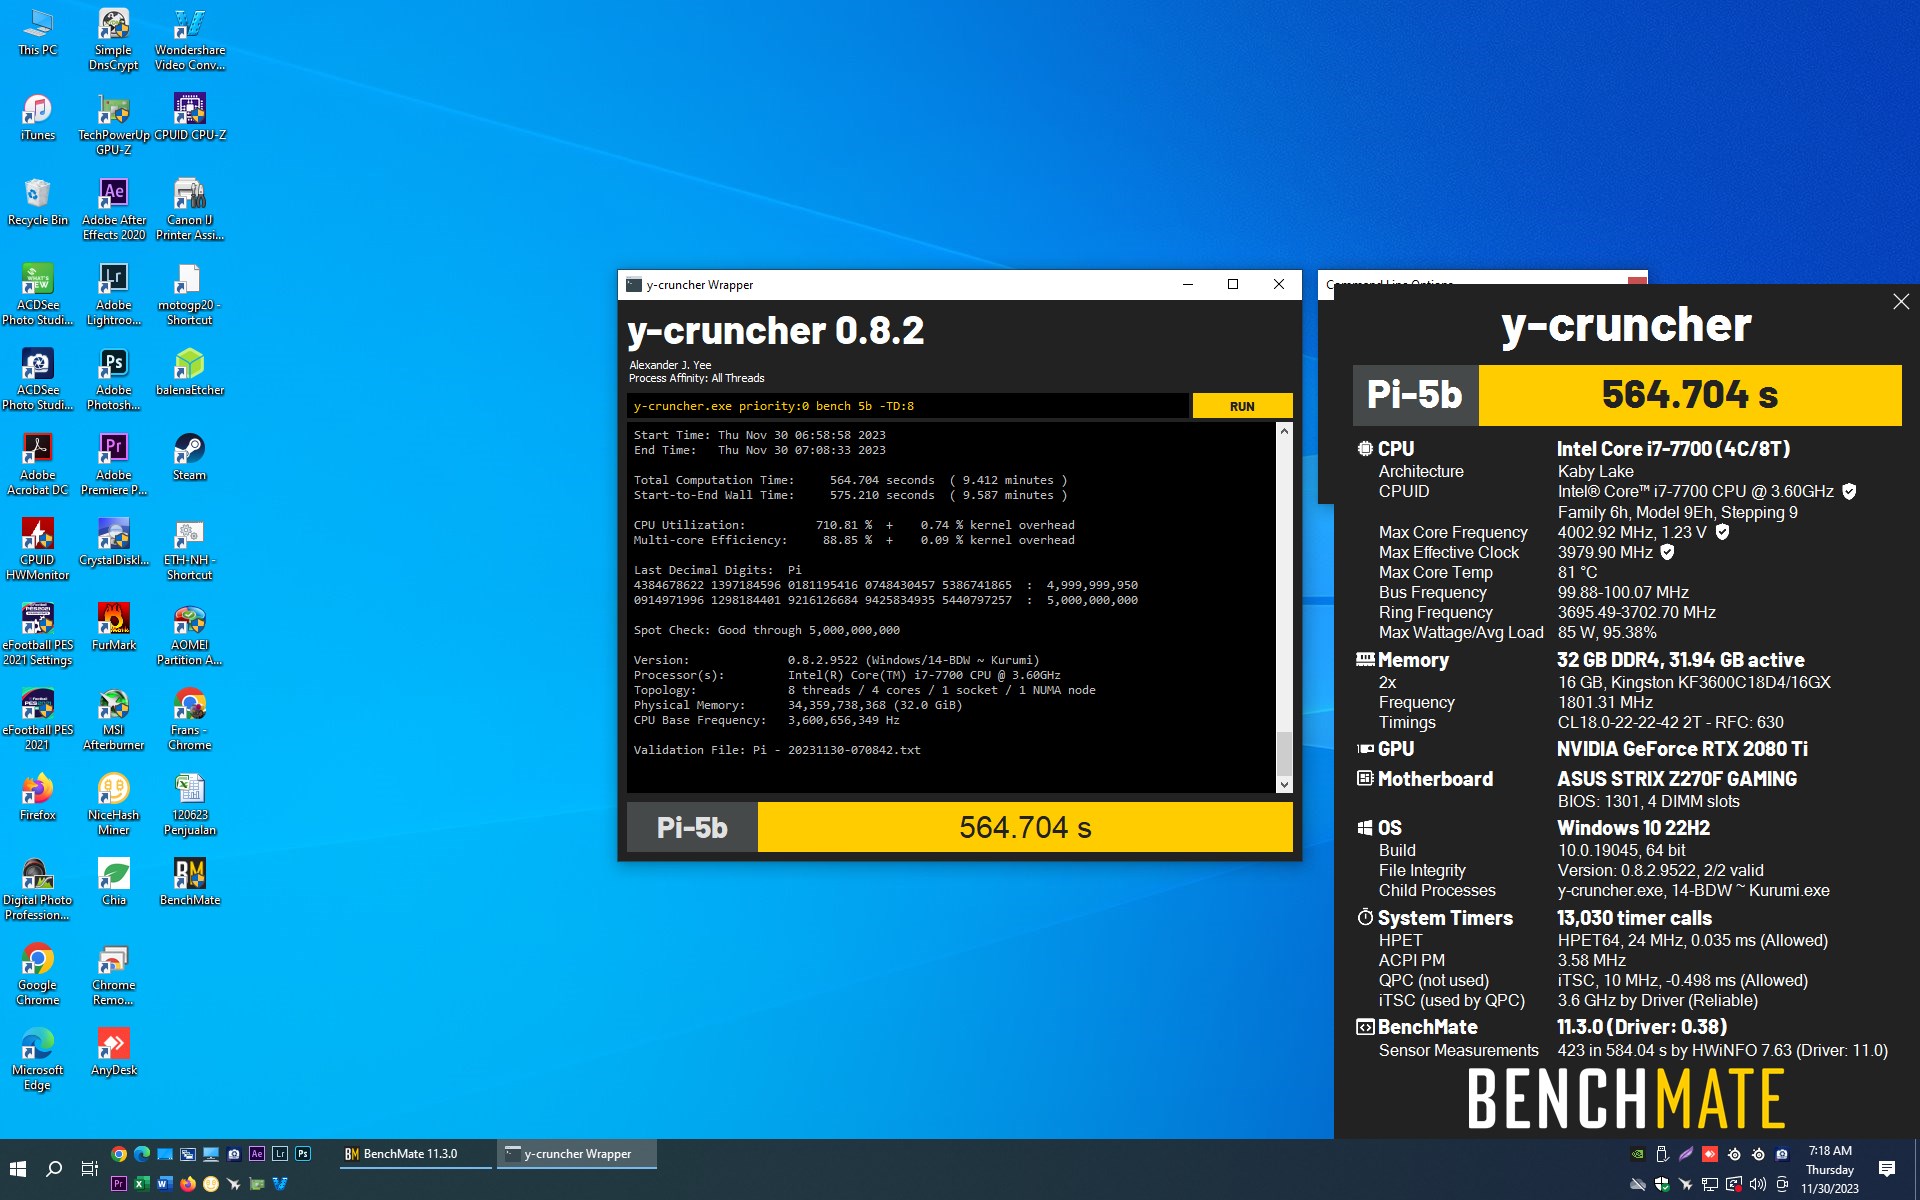Click the GPU section icon in BenchMate panel
The height and width of the screenshot is (1200, 1920).
(1365, 749)
